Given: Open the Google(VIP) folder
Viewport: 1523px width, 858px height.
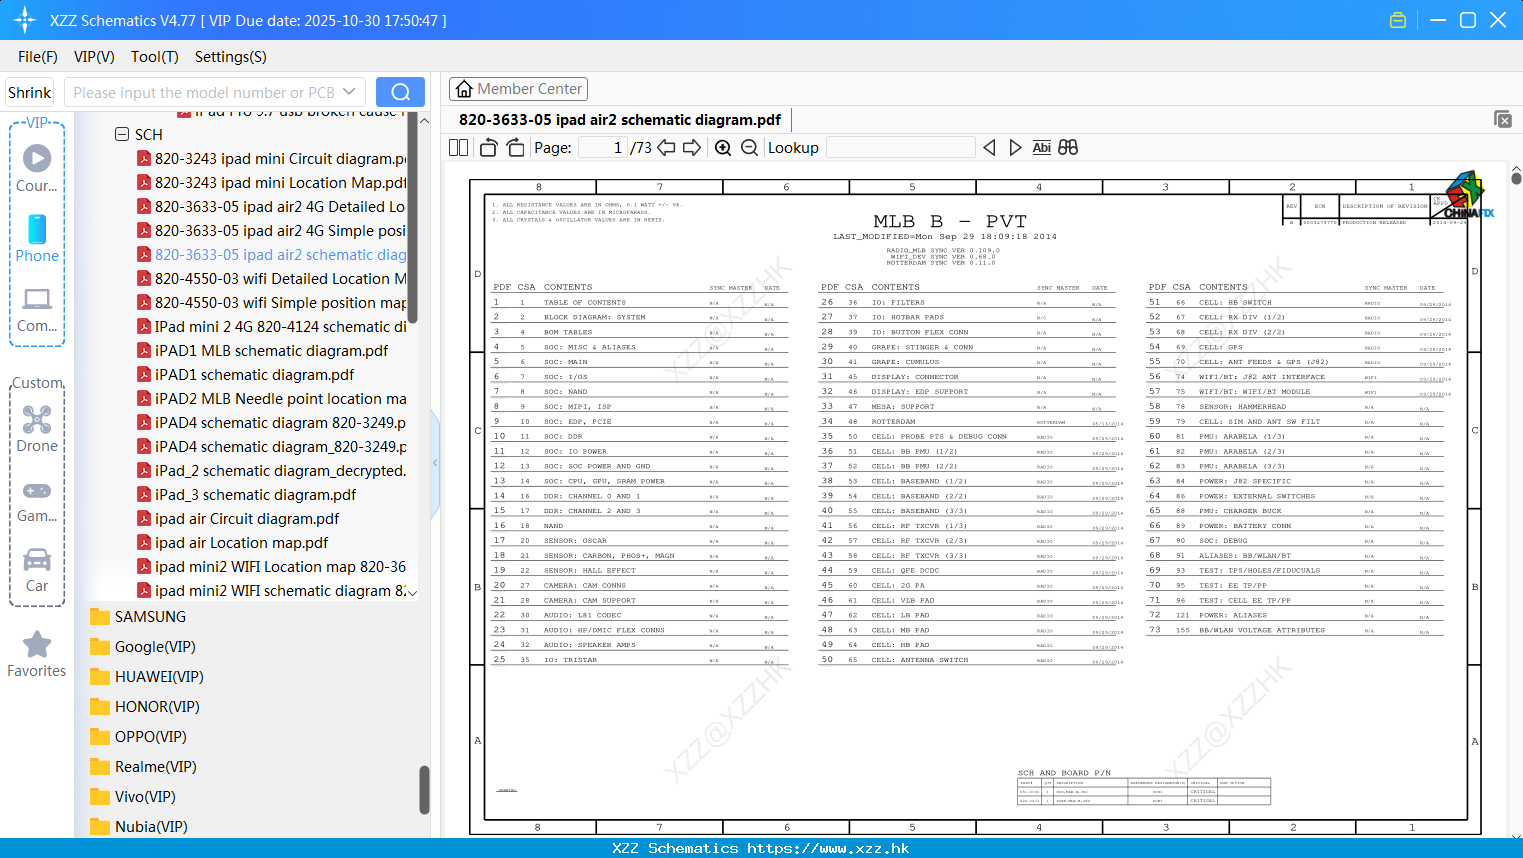Looking at the screenshot, I should tap(143, 647).
